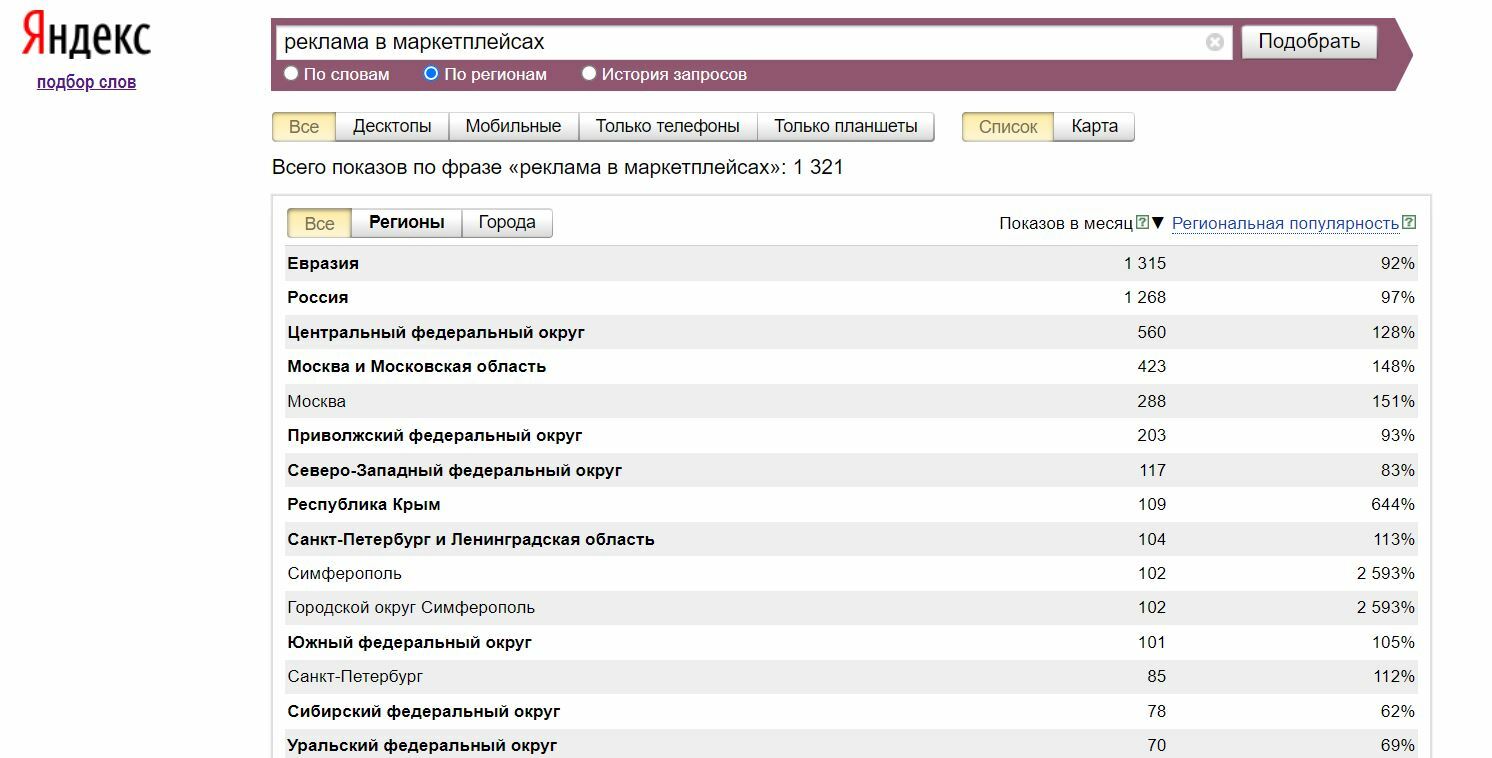Filter by Мобильные devices
The width and height of the screenshot is (1492, 758).
tap(513, 127)
